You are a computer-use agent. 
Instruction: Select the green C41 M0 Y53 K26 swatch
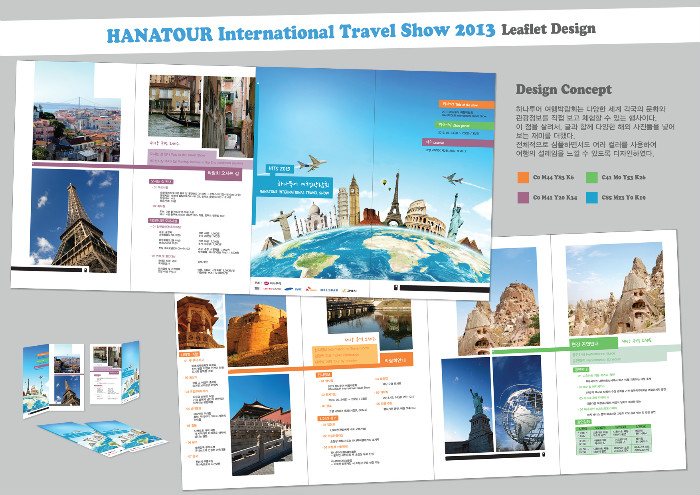[x=592, y=177]
